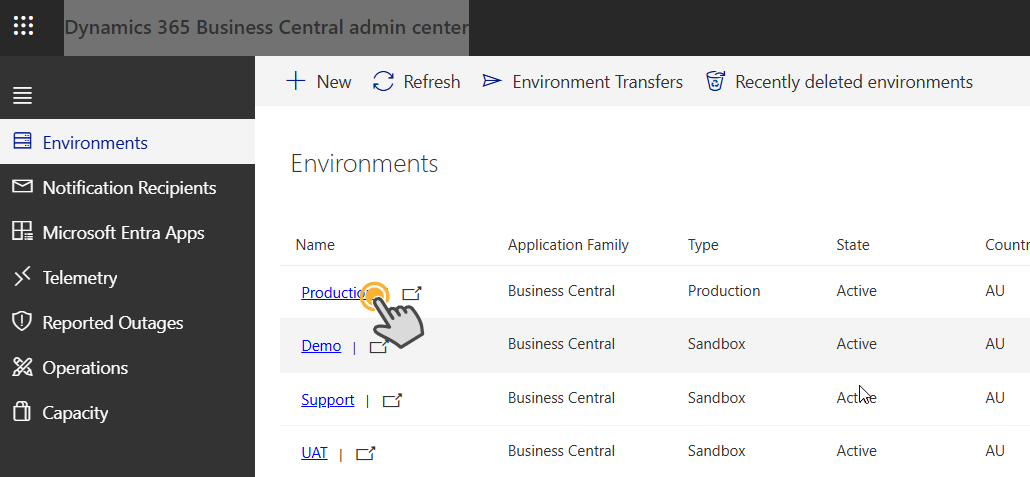Viewport: 1030px width, 477px height.
Task: Open the Capacity page
Action: coord(75,413)
